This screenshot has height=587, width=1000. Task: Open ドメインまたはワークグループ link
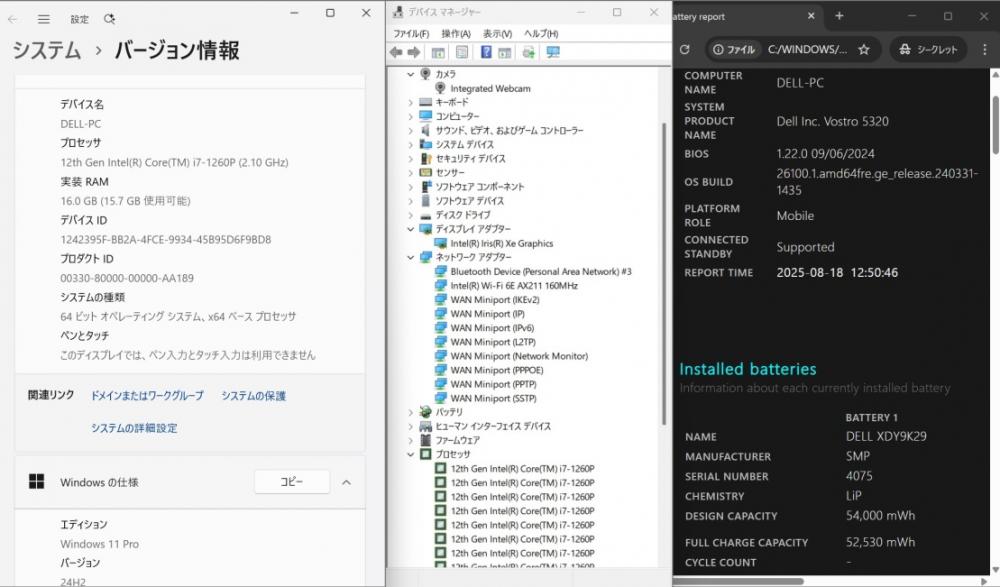(x=147, y=396)
